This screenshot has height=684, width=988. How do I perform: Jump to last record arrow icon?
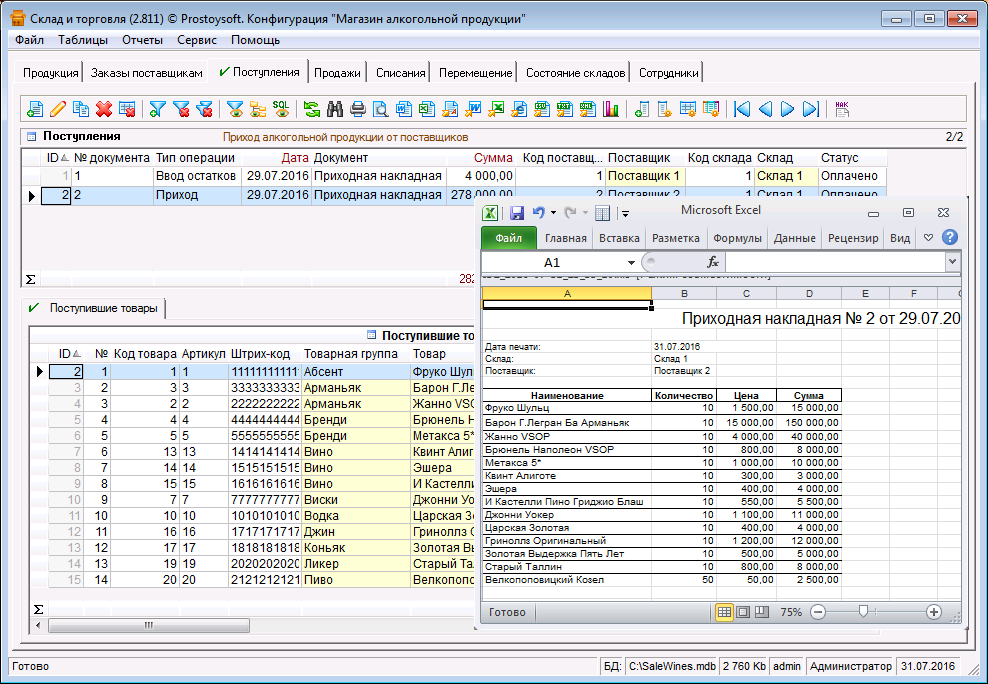coord(811,109)
